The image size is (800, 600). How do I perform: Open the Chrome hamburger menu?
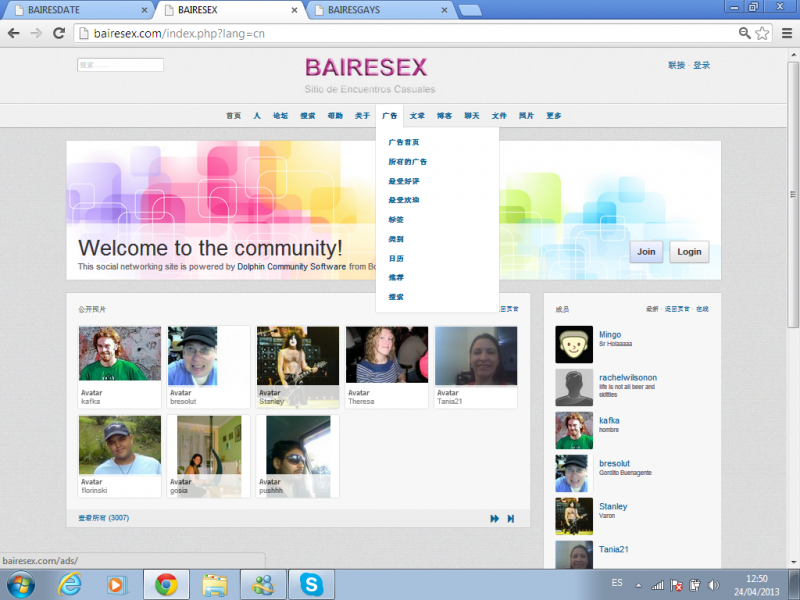787,34
